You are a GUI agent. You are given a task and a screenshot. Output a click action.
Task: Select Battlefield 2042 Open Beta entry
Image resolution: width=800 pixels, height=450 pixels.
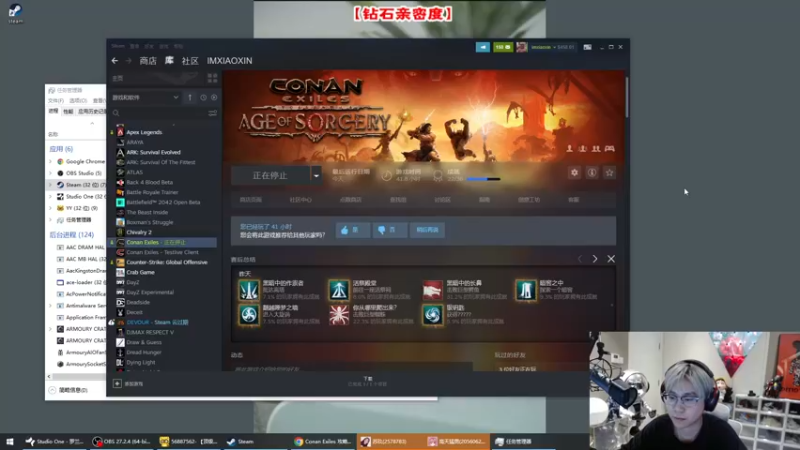(163, 202)
